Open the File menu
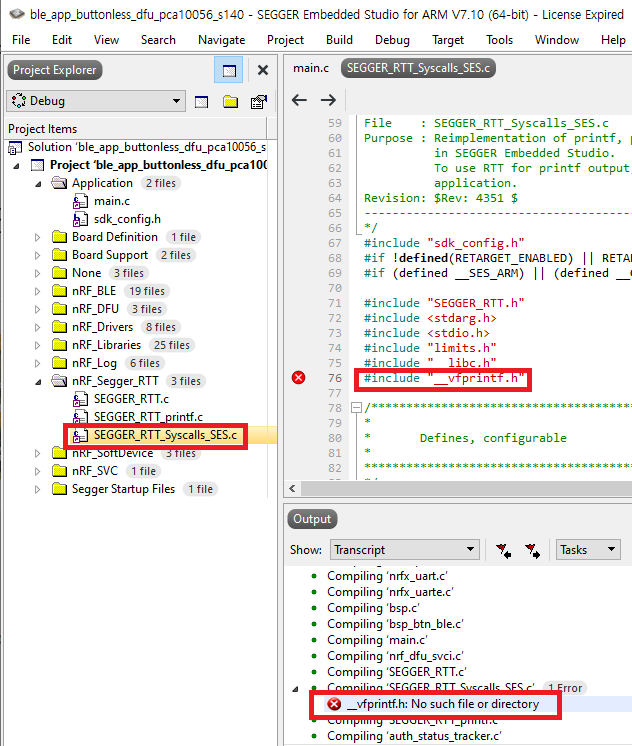 (21, 40)
